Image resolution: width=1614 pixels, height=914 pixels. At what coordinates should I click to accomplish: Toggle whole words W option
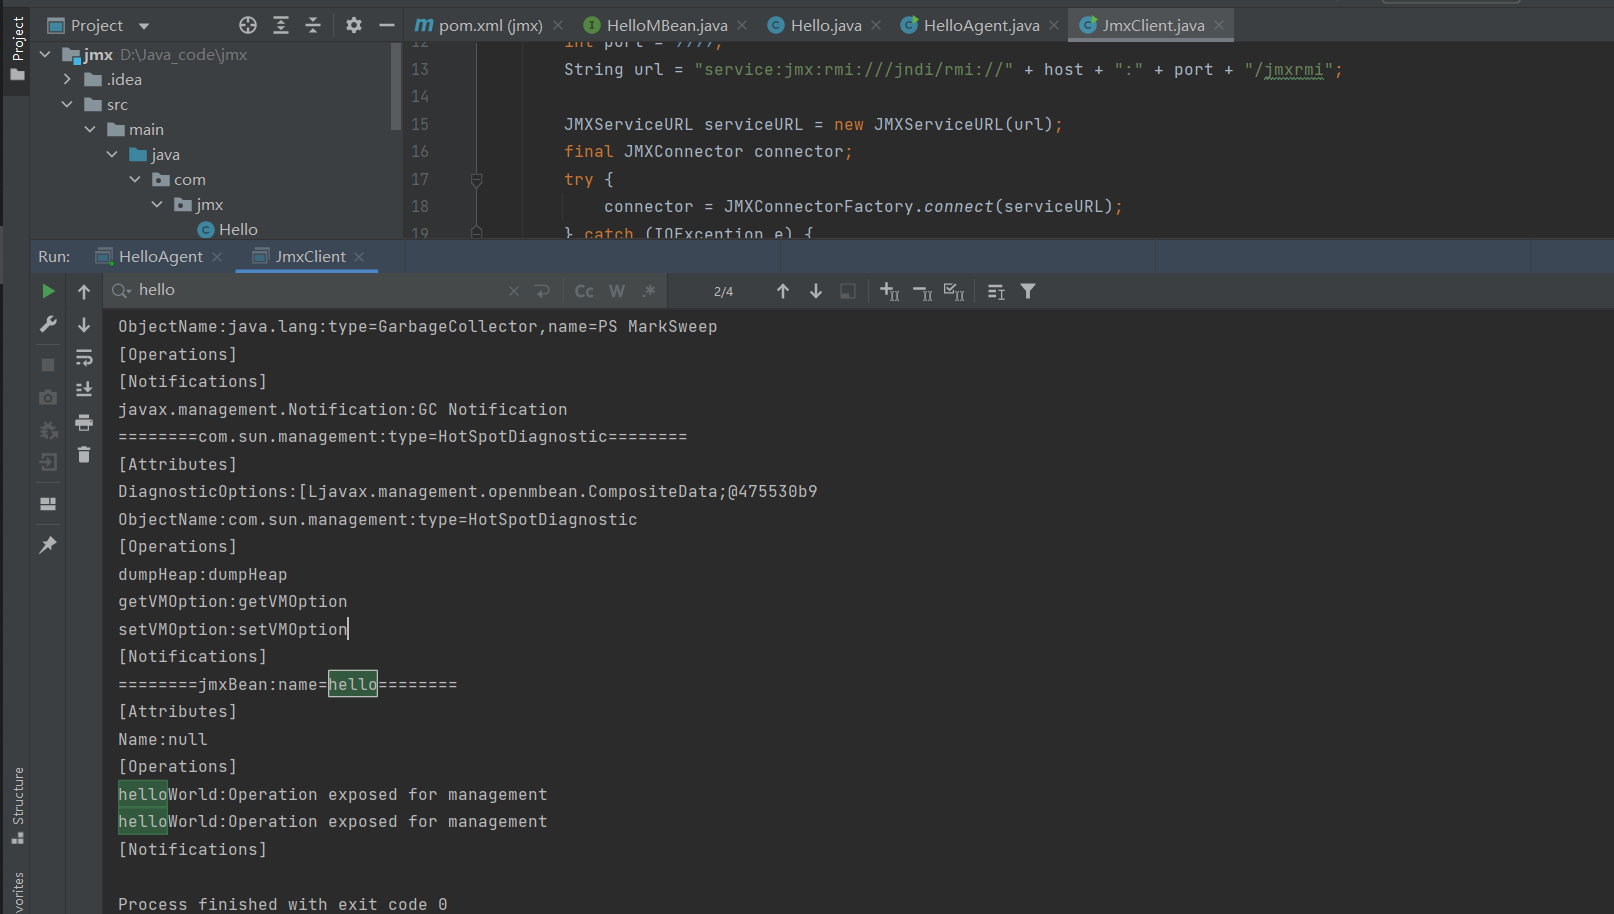617,291
